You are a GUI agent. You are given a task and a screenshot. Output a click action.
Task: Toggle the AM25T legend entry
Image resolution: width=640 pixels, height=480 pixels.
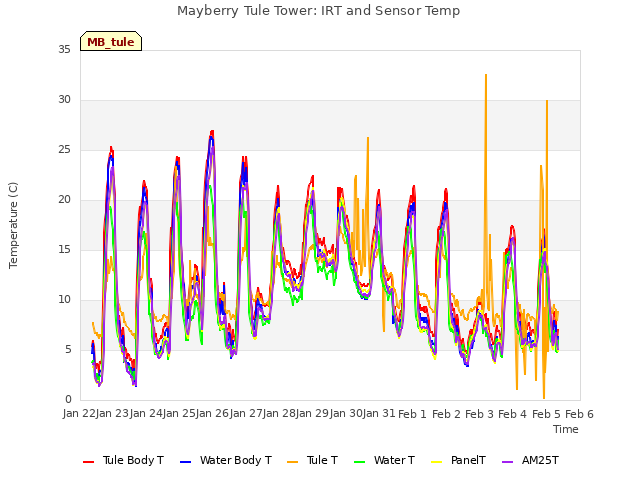coord(530,460)
